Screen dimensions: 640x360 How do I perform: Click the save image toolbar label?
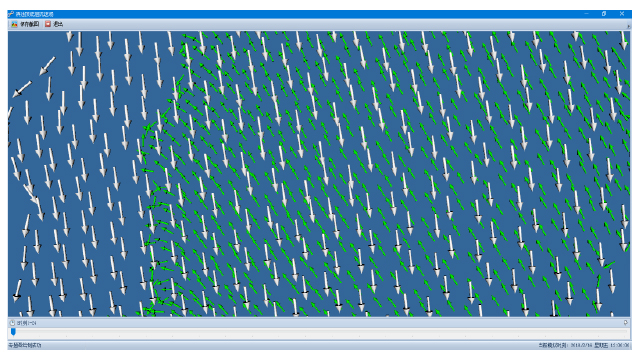click(x=29, y=24)
